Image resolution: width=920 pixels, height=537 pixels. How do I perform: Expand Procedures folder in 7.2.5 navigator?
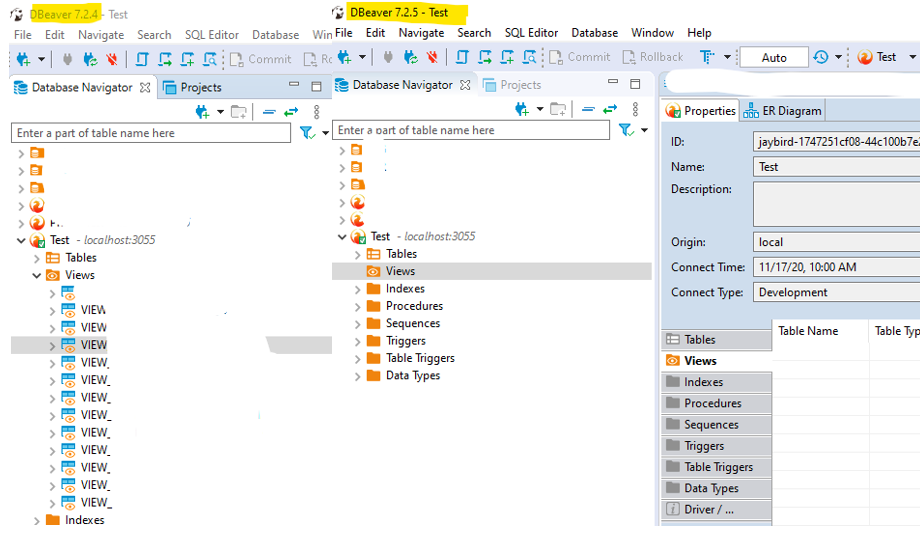[358, 307]
